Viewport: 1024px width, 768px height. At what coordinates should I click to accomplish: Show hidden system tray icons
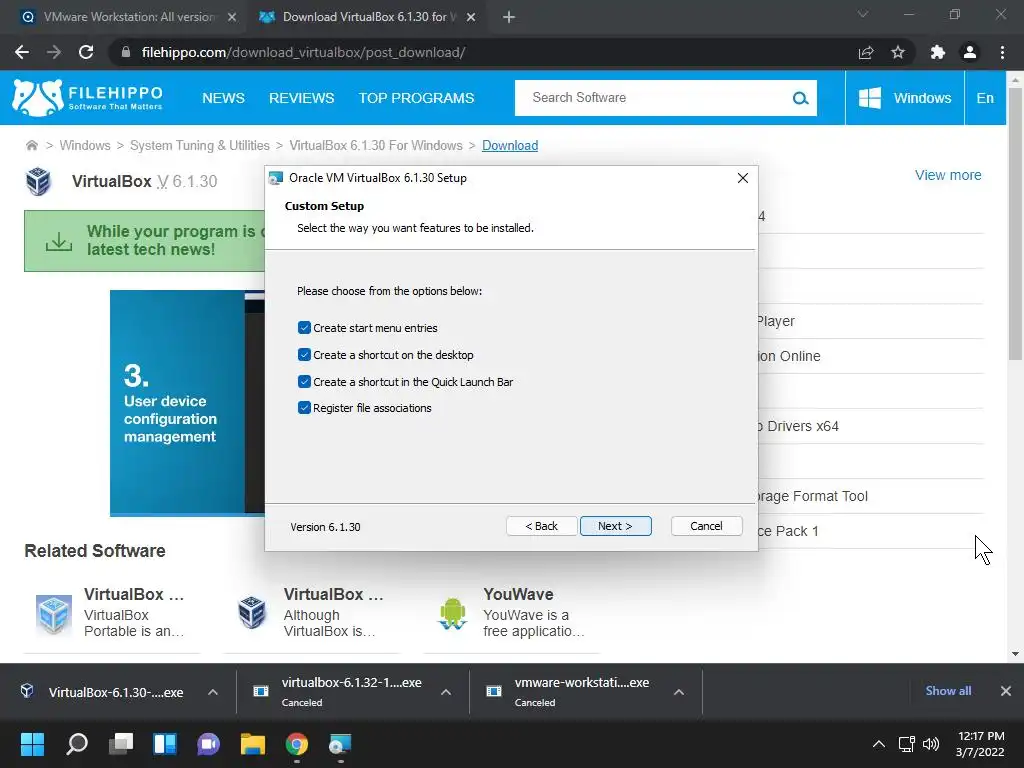(879, 744)
